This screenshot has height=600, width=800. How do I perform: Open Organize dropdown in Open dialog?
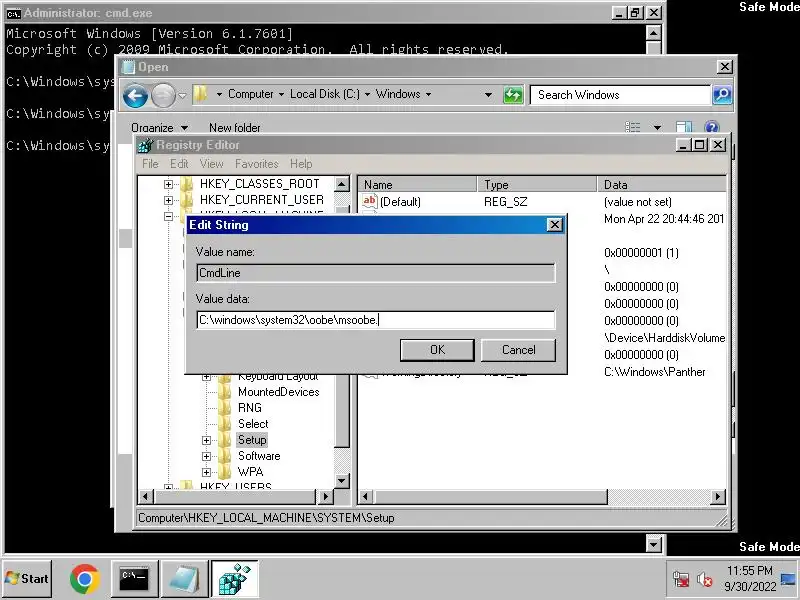pyautogui.click(x=160, y=128)
